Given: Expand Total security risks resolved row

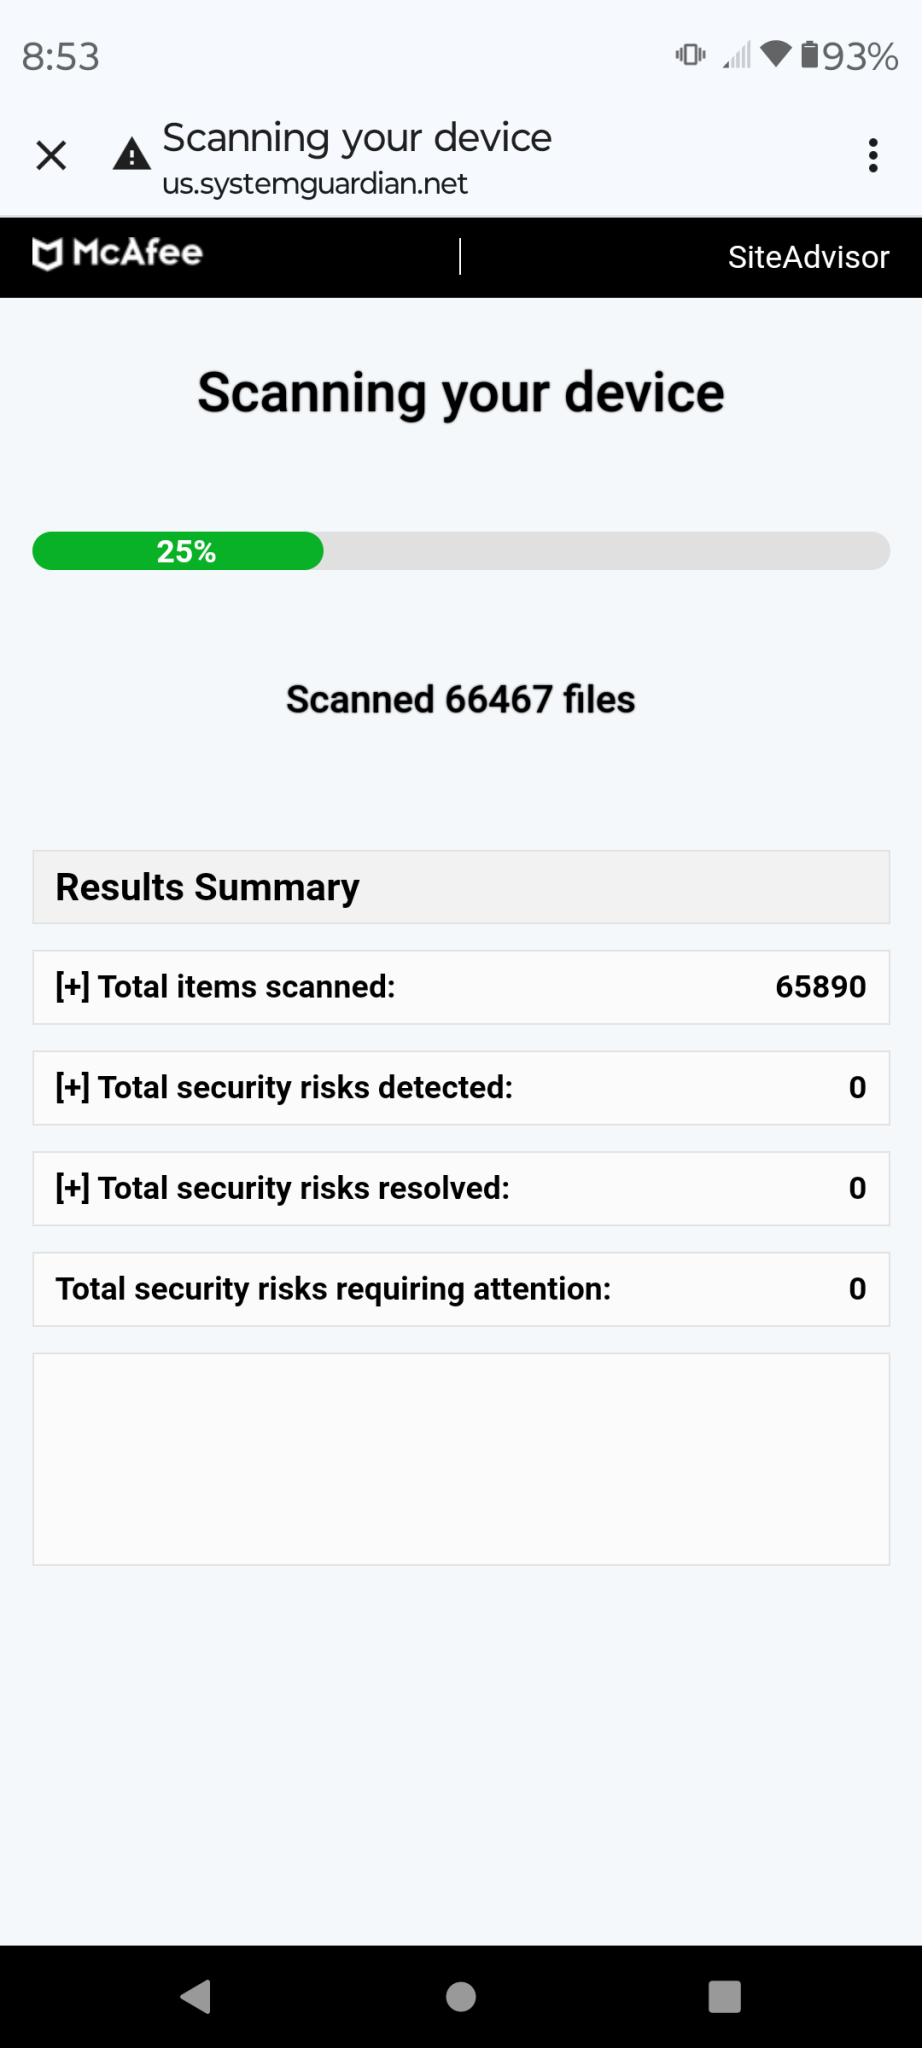Looking at the screenshot, I should (x=73, y=1188).
